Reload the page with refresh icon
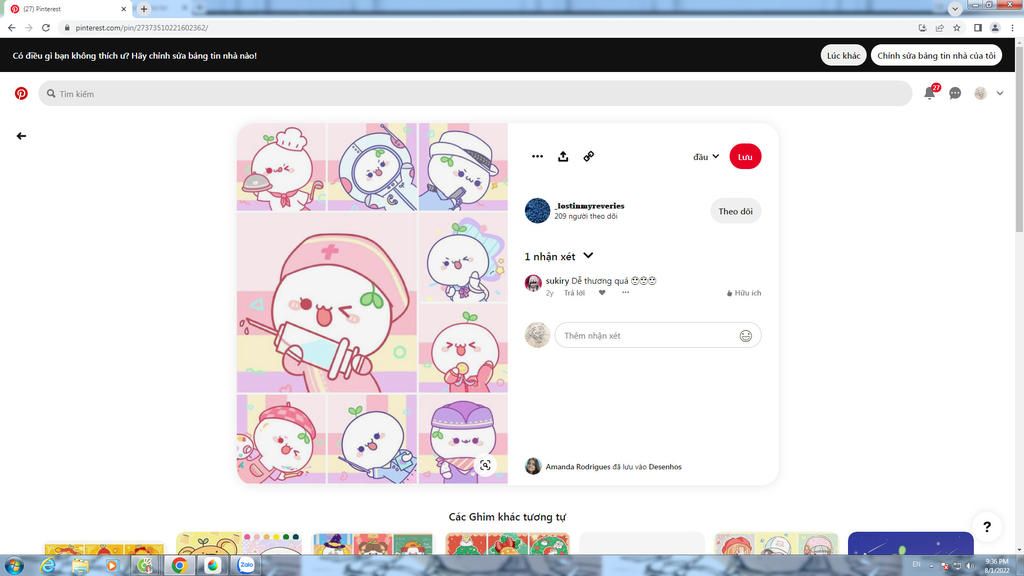Screen dimensions: 1024x576 (x=46, y=27)
